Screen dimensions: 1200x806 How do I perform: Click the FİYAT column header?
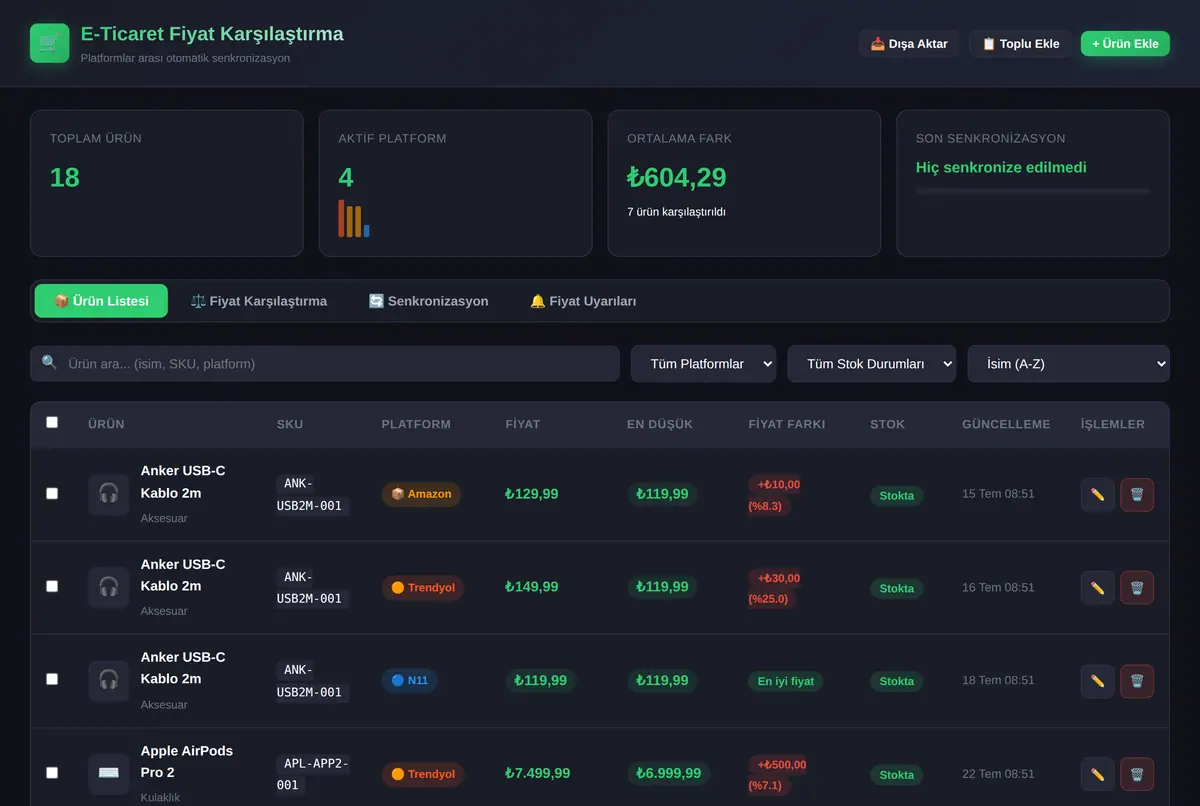[x=523, y=424]
